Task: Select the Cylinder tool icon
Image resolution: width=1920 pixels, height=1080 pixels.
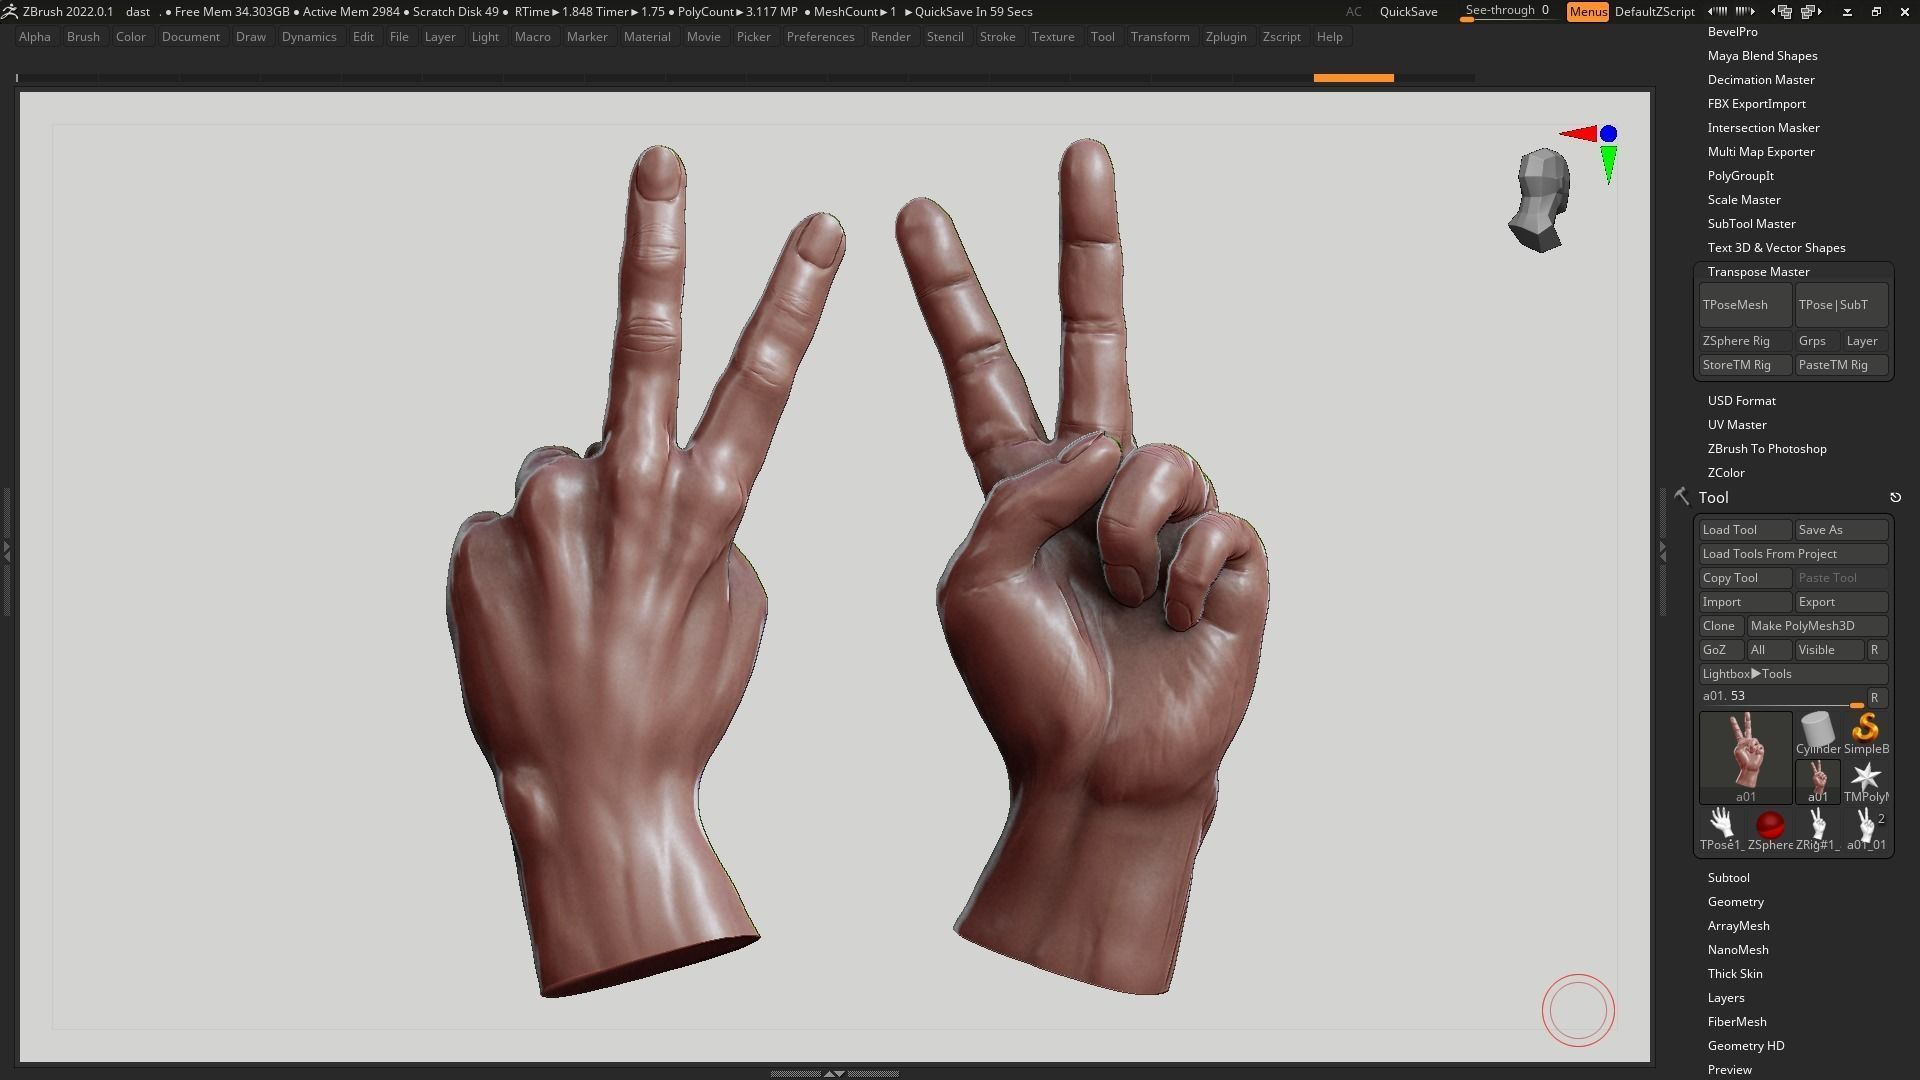Action: click(1817, 733)
